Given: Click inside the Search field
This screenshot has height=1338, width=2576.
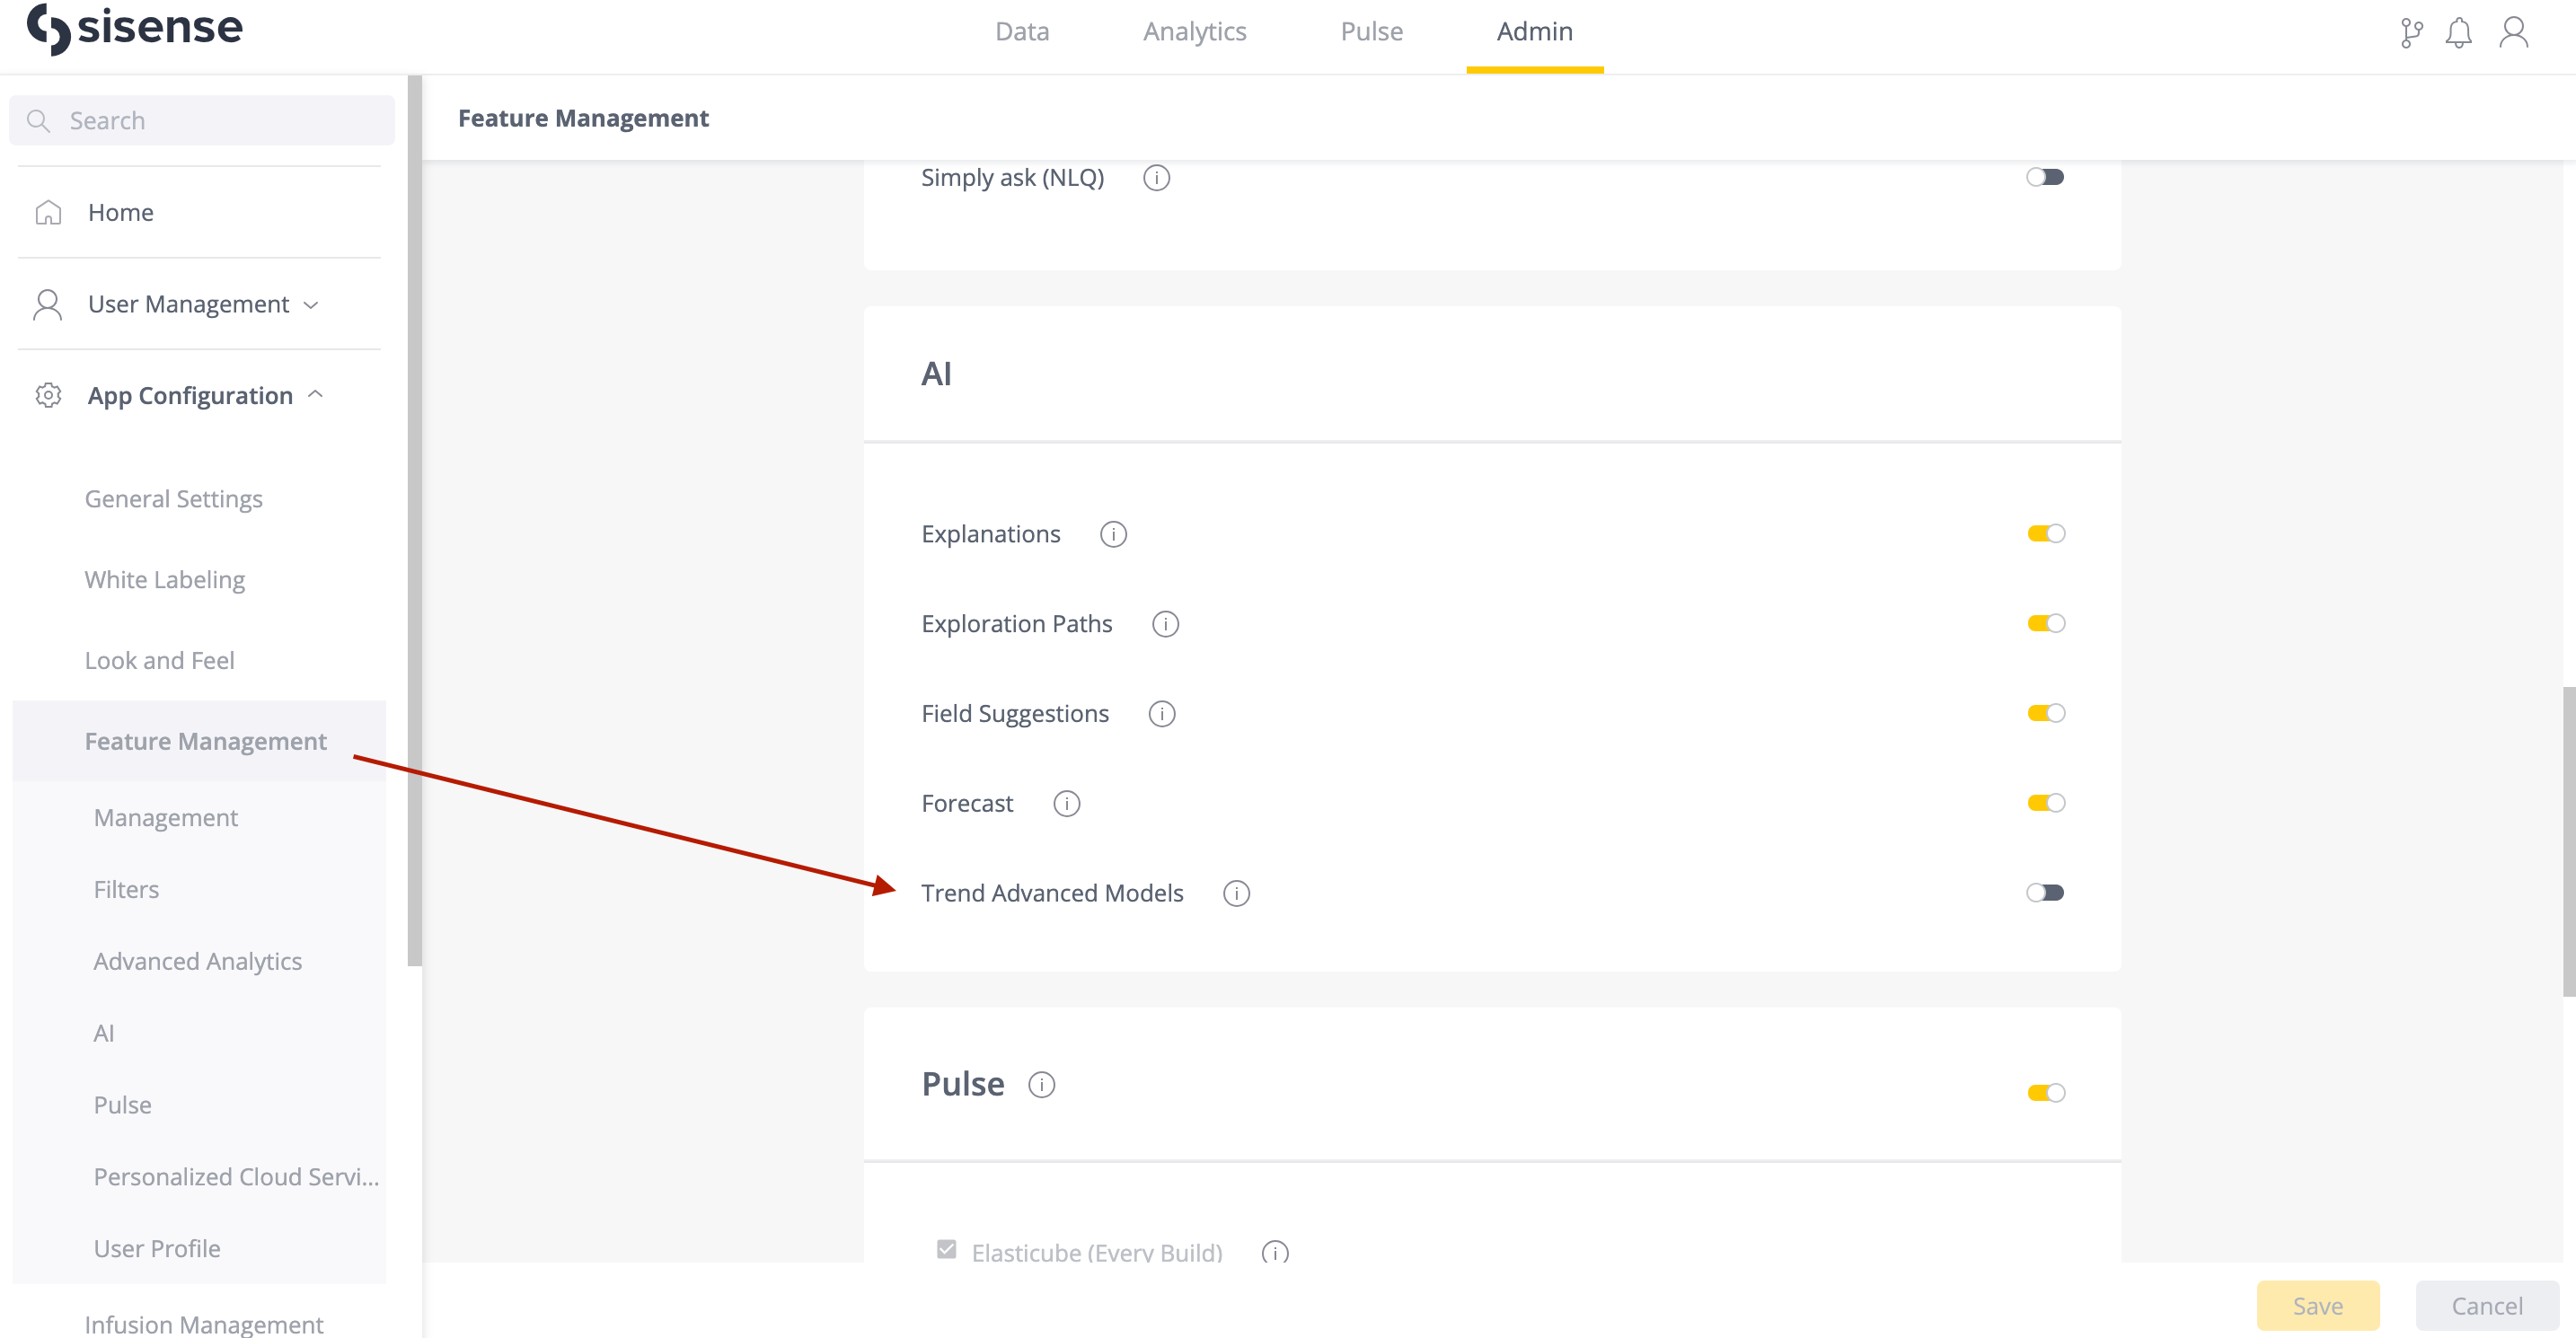Looking at the screenshot, I should pos(200,119).
